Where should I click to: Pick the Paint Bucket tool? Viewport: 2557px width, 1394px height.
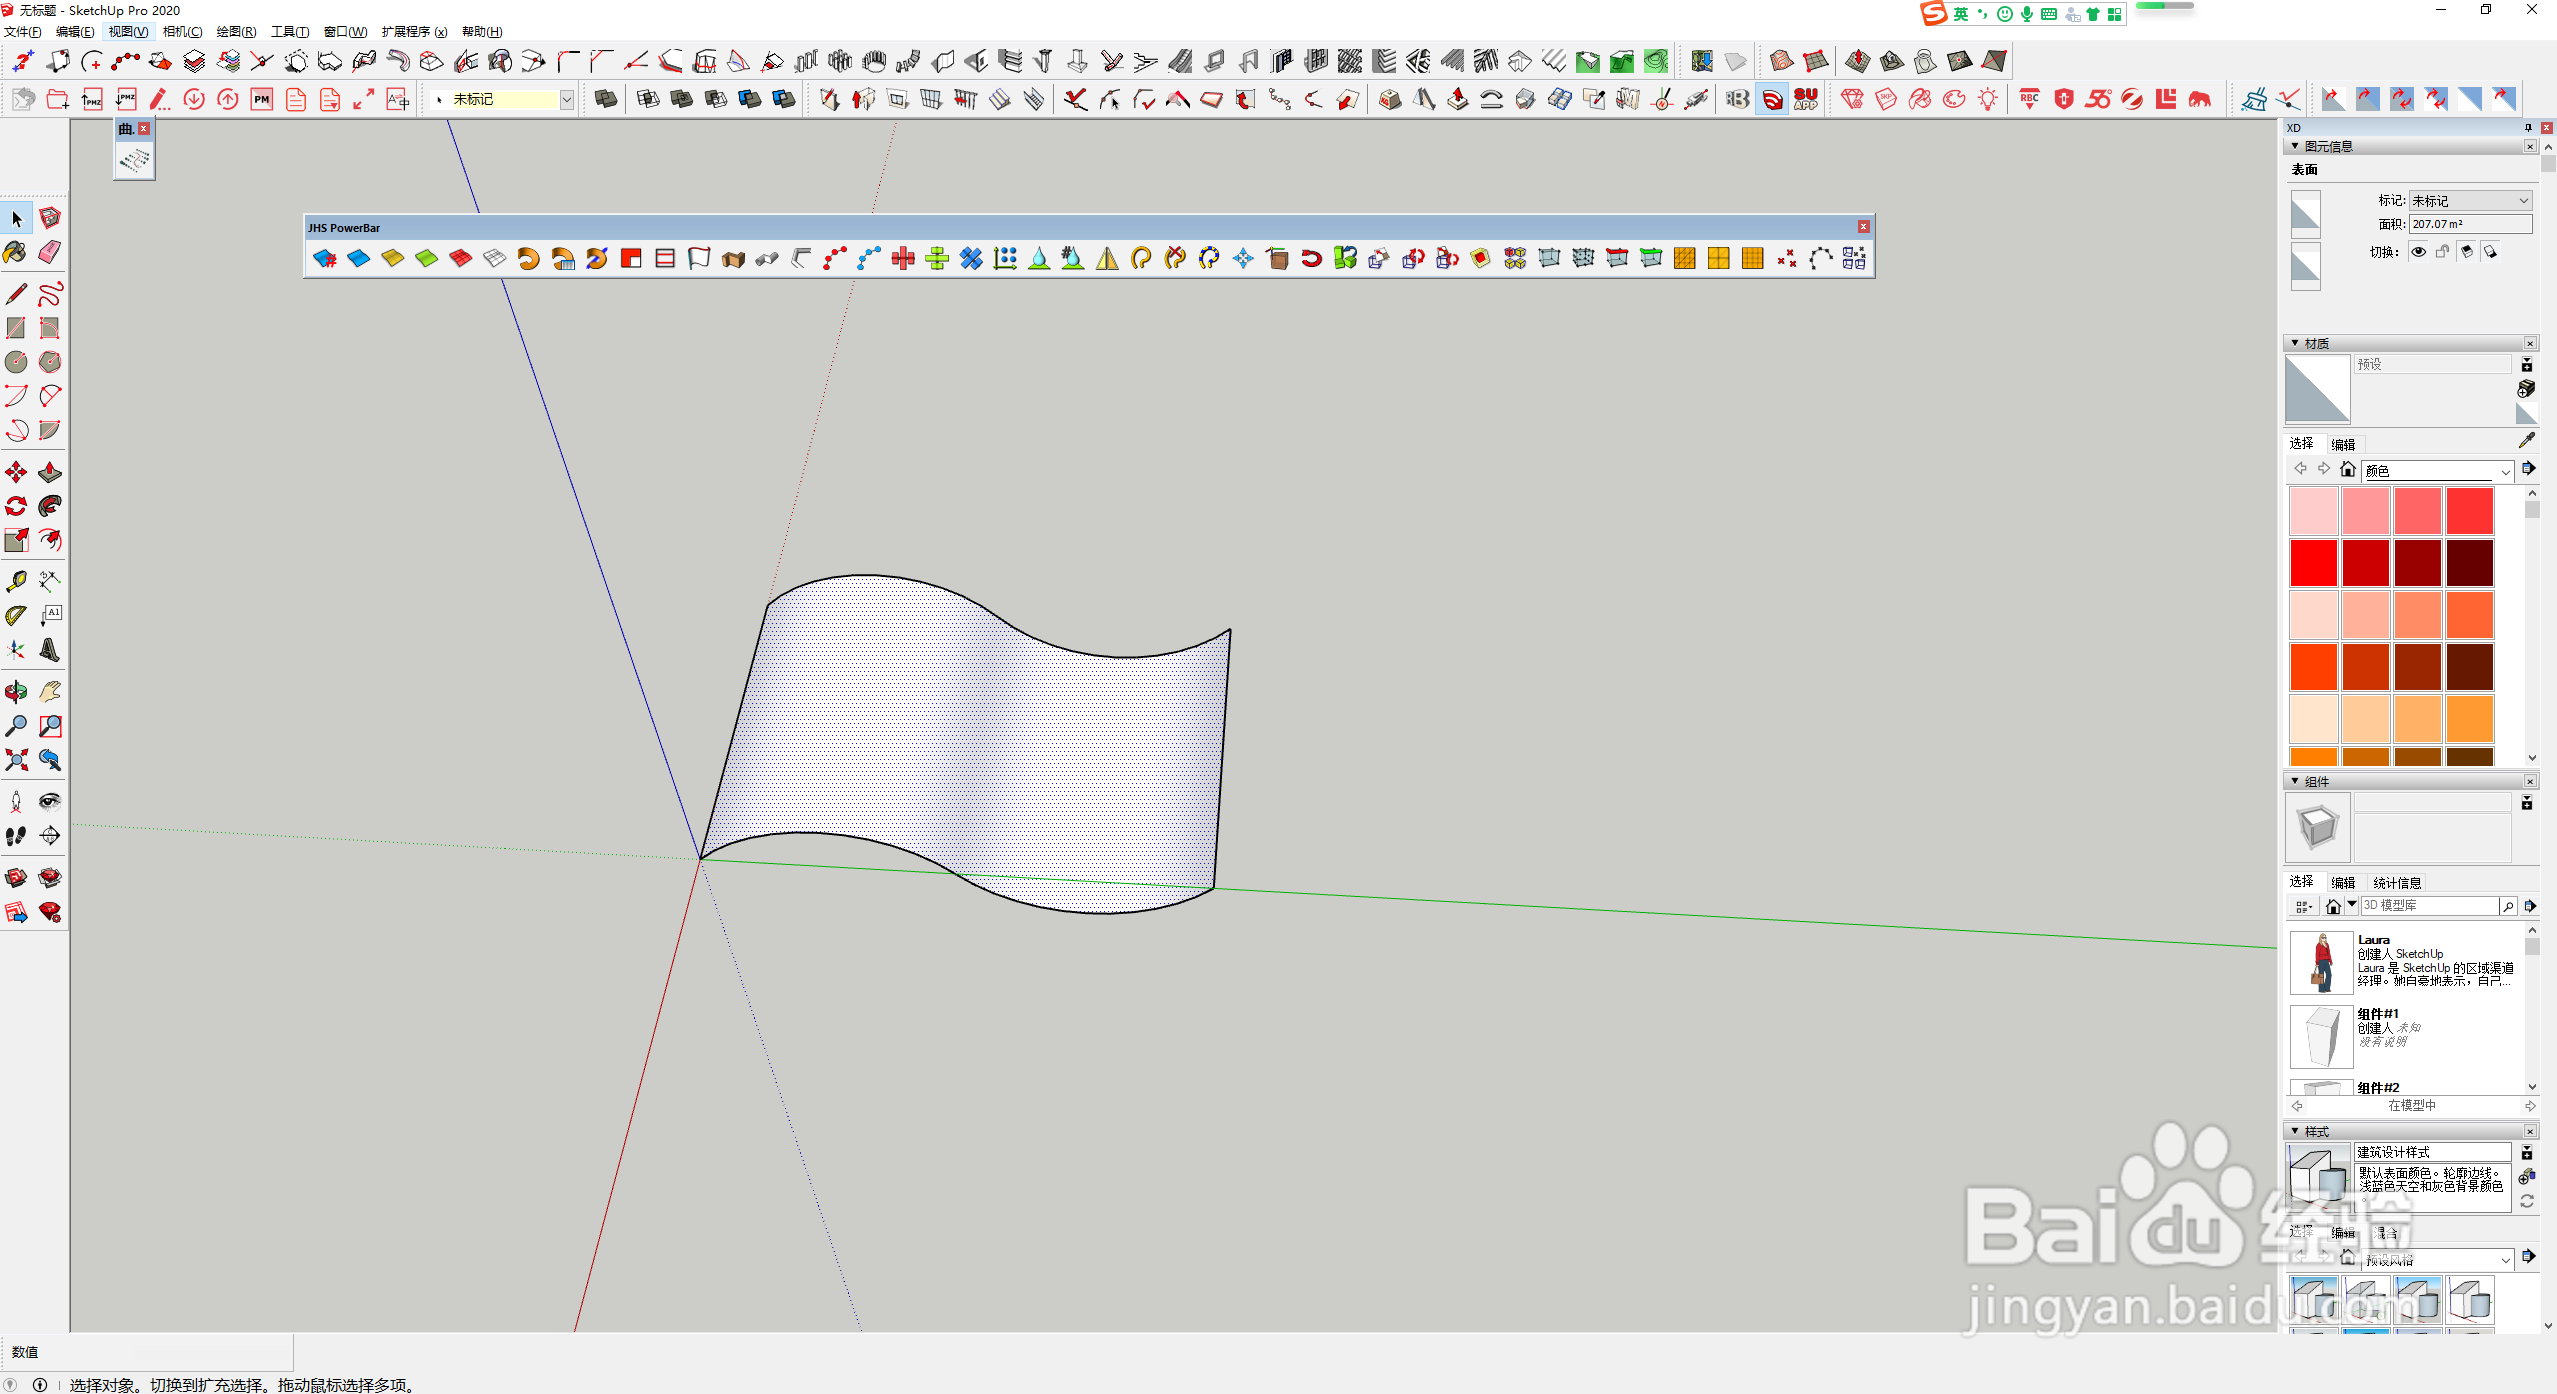16,252
